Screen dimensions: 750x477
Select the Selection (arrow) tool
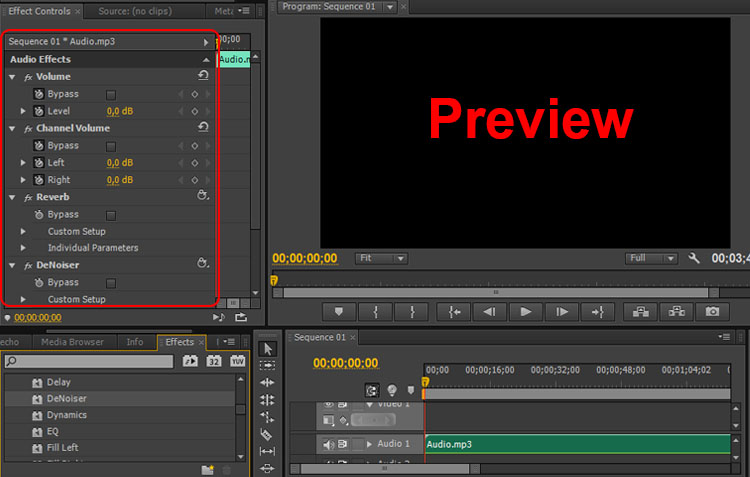click(267, 349)
